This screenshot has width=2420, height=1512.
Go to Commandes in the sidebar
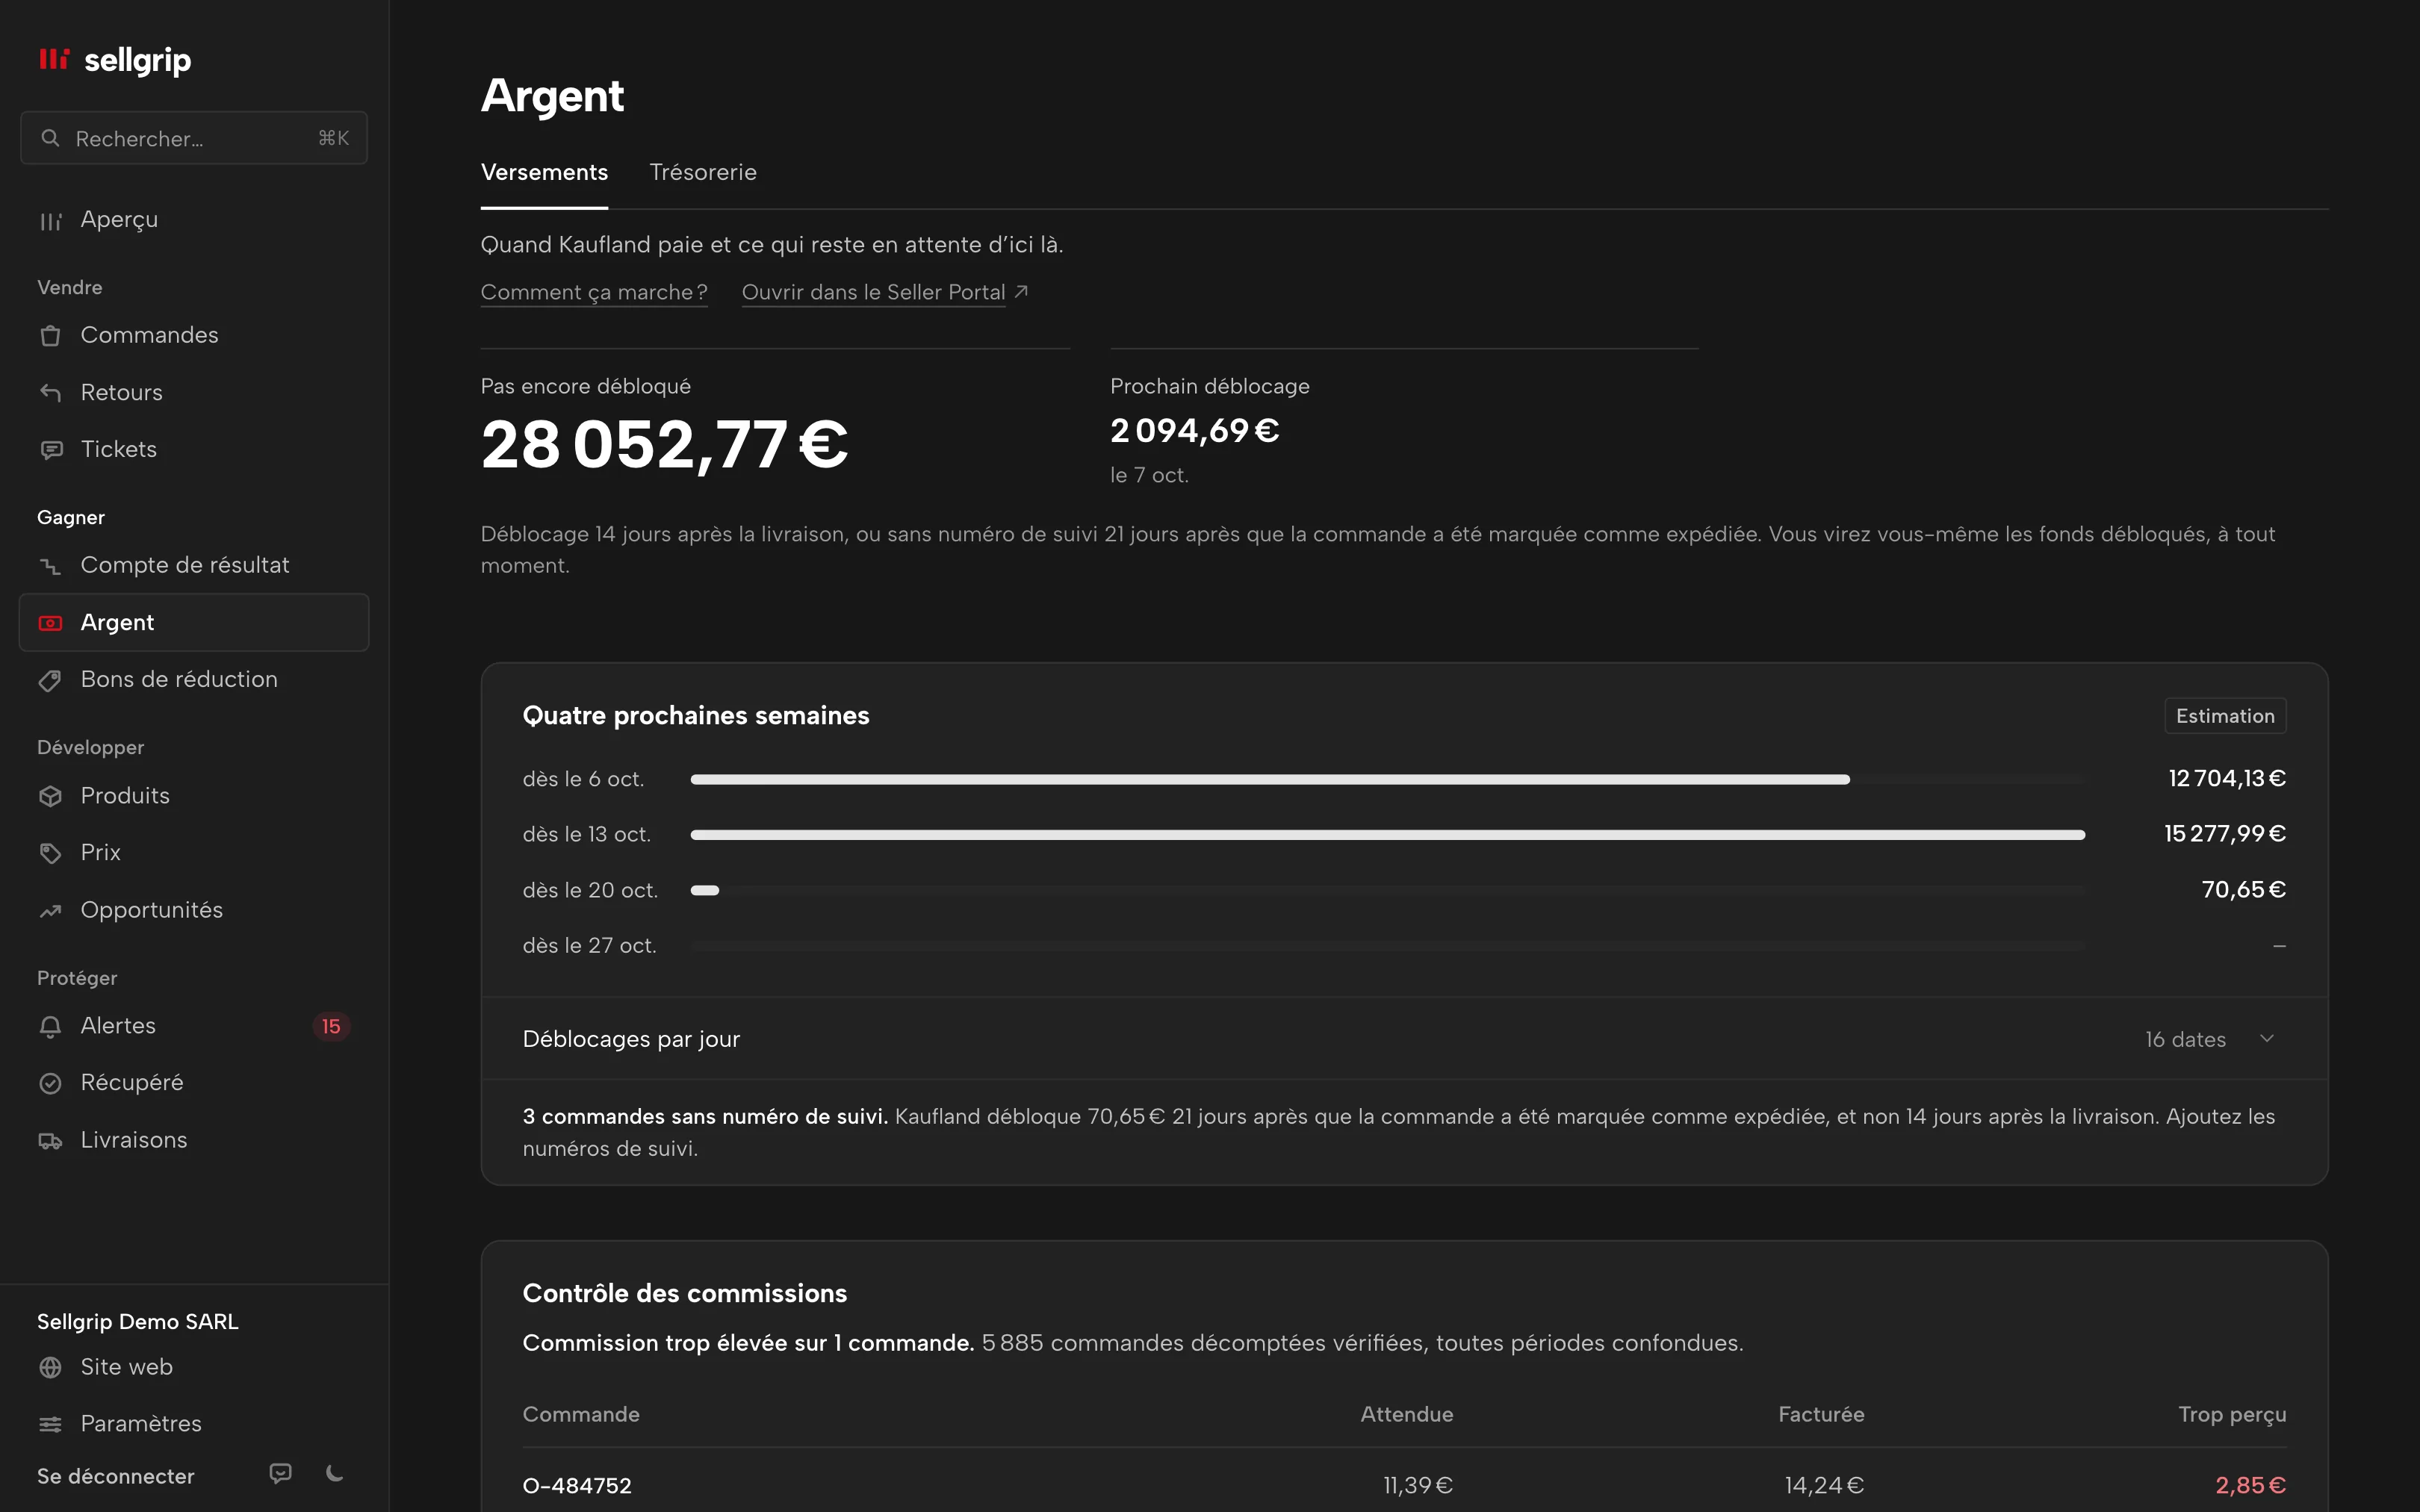pos(194,335)
